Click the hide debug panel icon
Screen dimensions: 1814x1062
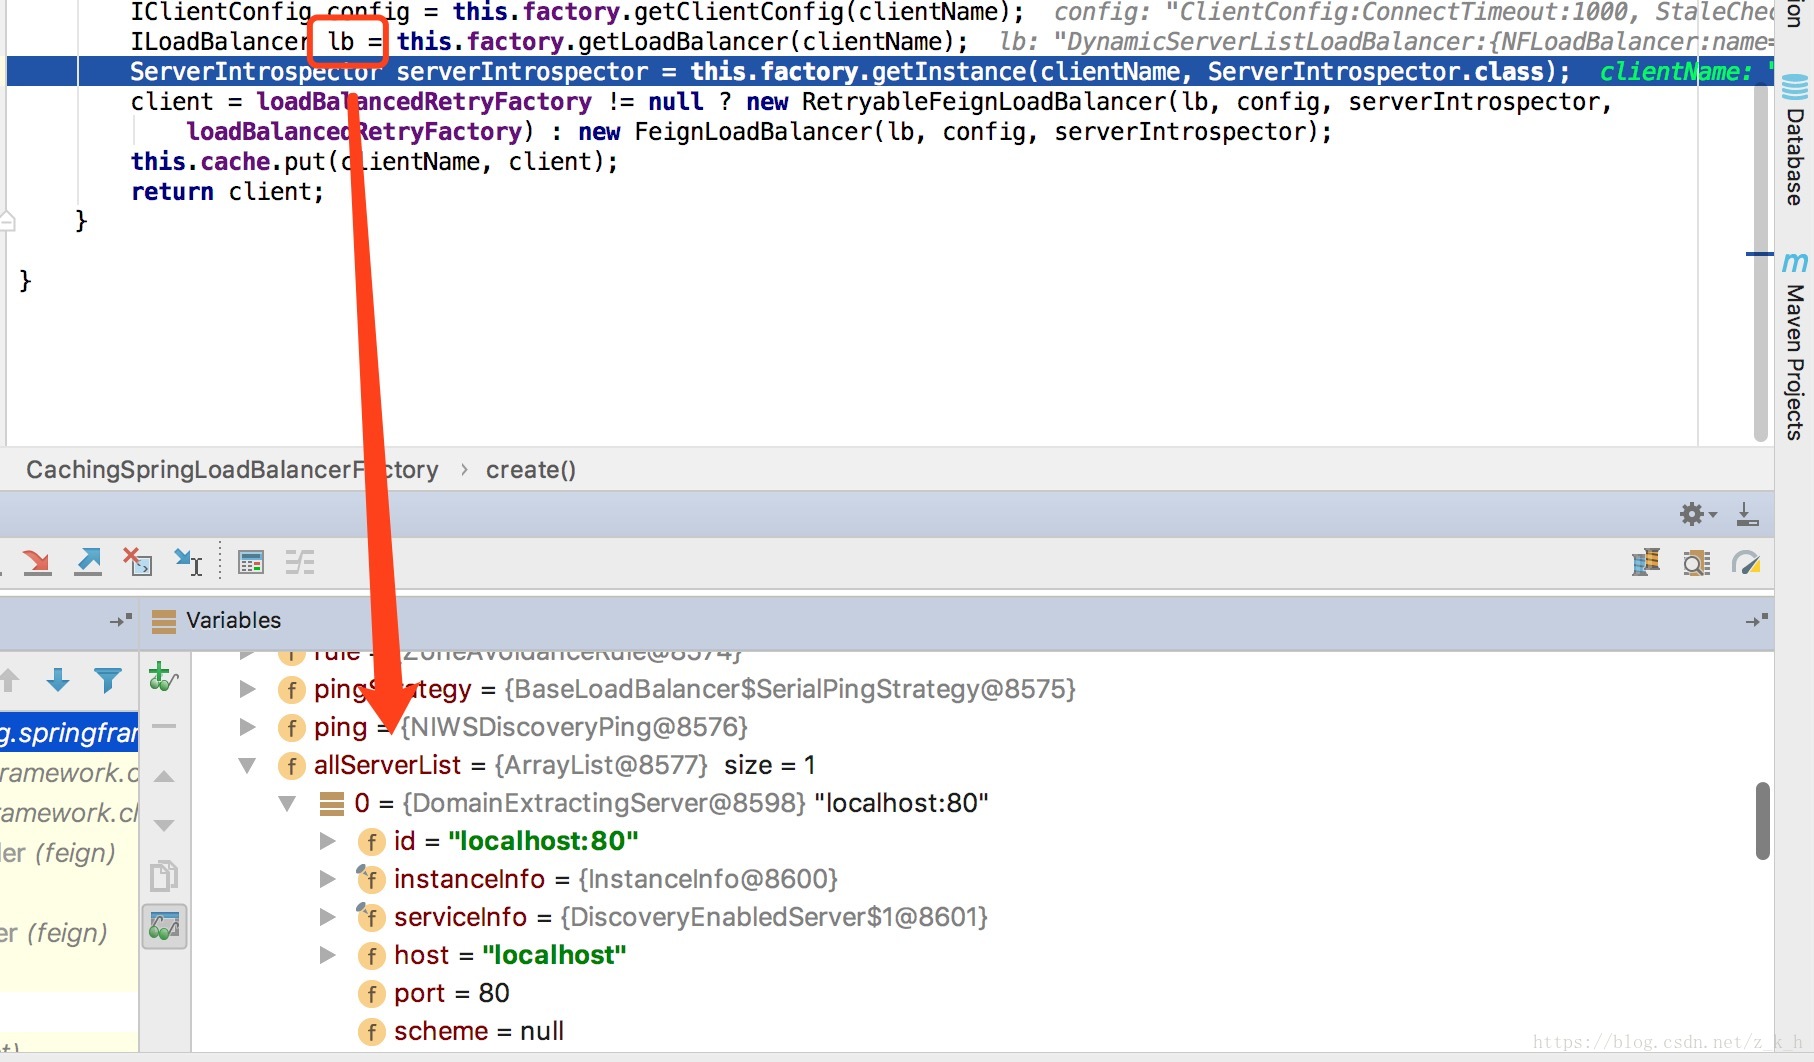(1747, 514)
